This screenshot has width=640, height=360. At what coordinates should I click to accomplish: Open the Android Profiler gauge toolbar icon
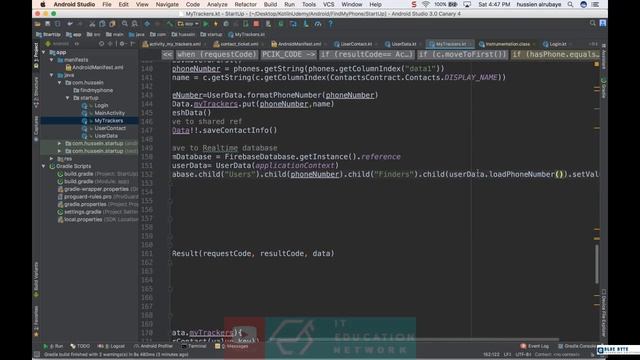pyautogui.click(x=318, y=24)
